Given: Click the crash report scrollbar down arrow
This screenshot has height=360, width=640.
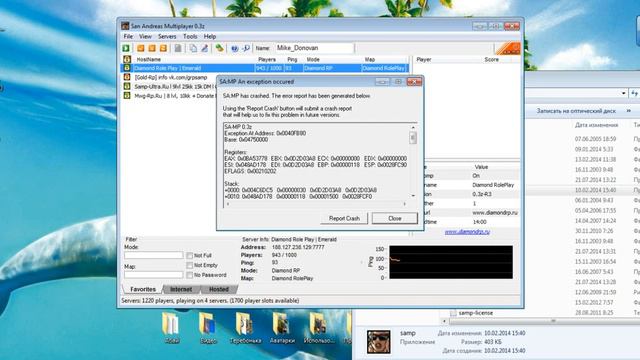Looking at the screenshot, I should (x=413, y=196).
